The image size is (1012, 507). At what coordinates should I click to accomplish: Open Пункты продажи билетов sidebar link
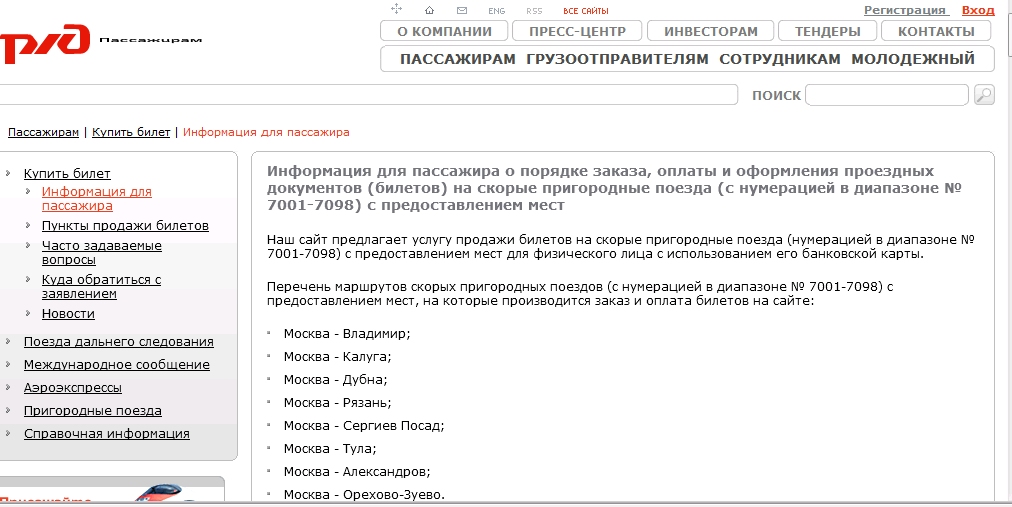pos(125,226)
